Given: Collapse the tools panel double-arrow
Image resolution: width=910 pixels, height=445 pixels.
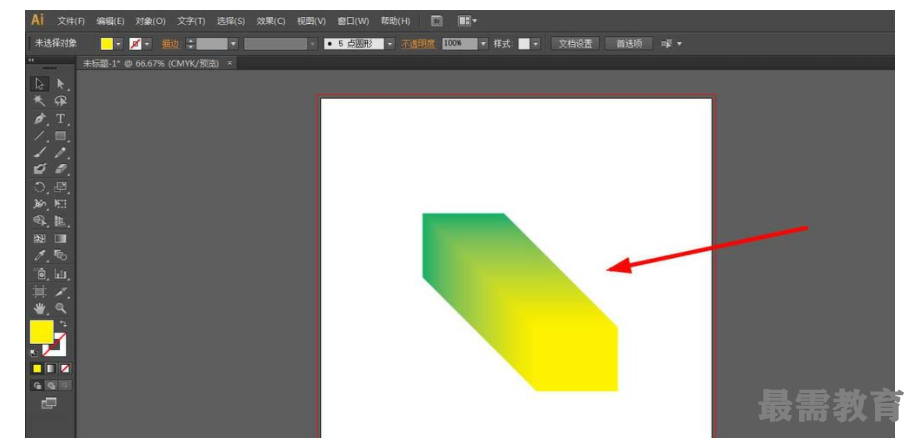Looking at the screenshot, I should point(31,60).
